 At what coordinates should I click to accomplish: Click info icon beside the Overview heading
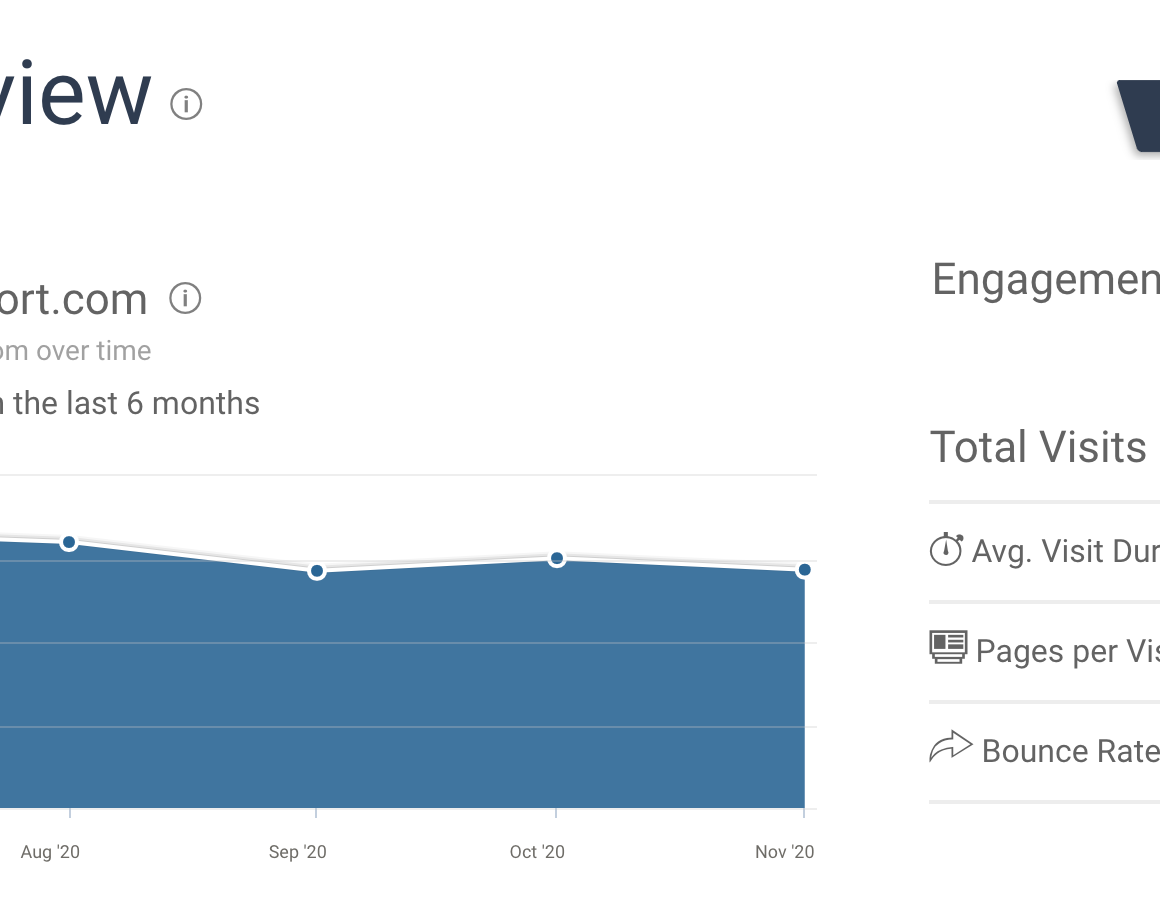click(x=186, y=104)
